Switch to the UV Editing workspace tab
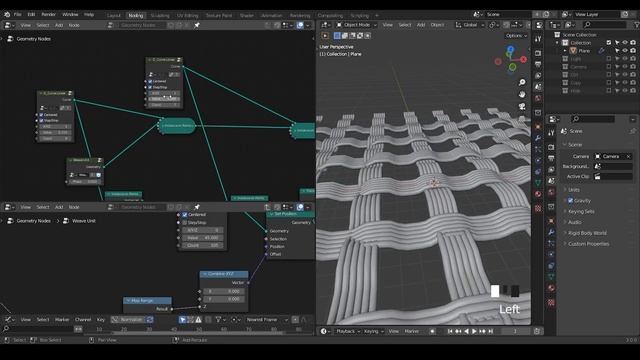The width and height of the screenshot is (640, 360). (187, 16)
